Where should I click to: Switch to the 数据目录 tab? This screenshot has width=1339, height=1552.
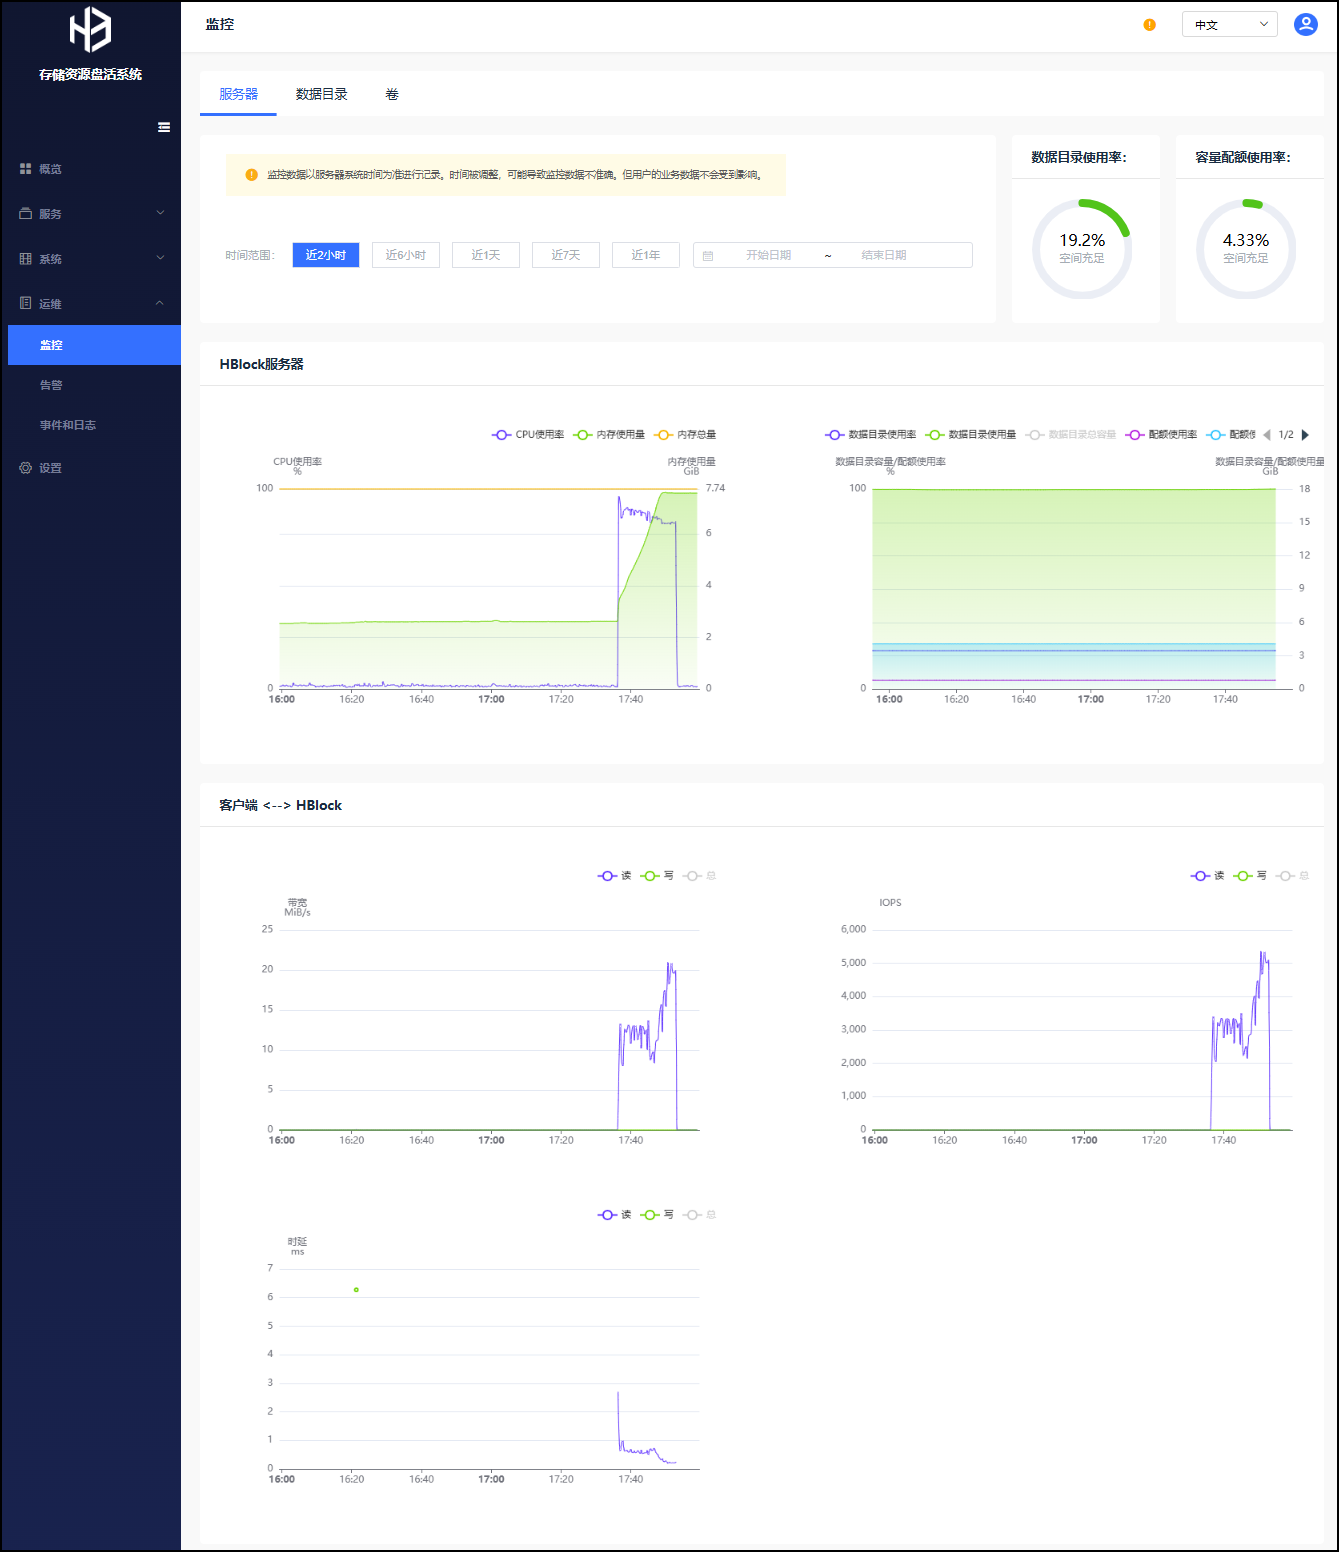point(321,94)
